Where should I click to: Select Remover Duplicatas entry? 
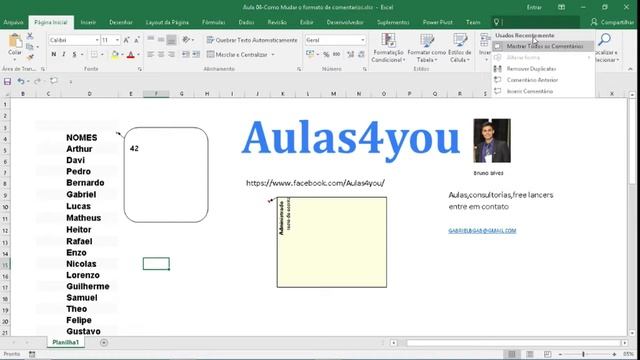tap(543, 69)
